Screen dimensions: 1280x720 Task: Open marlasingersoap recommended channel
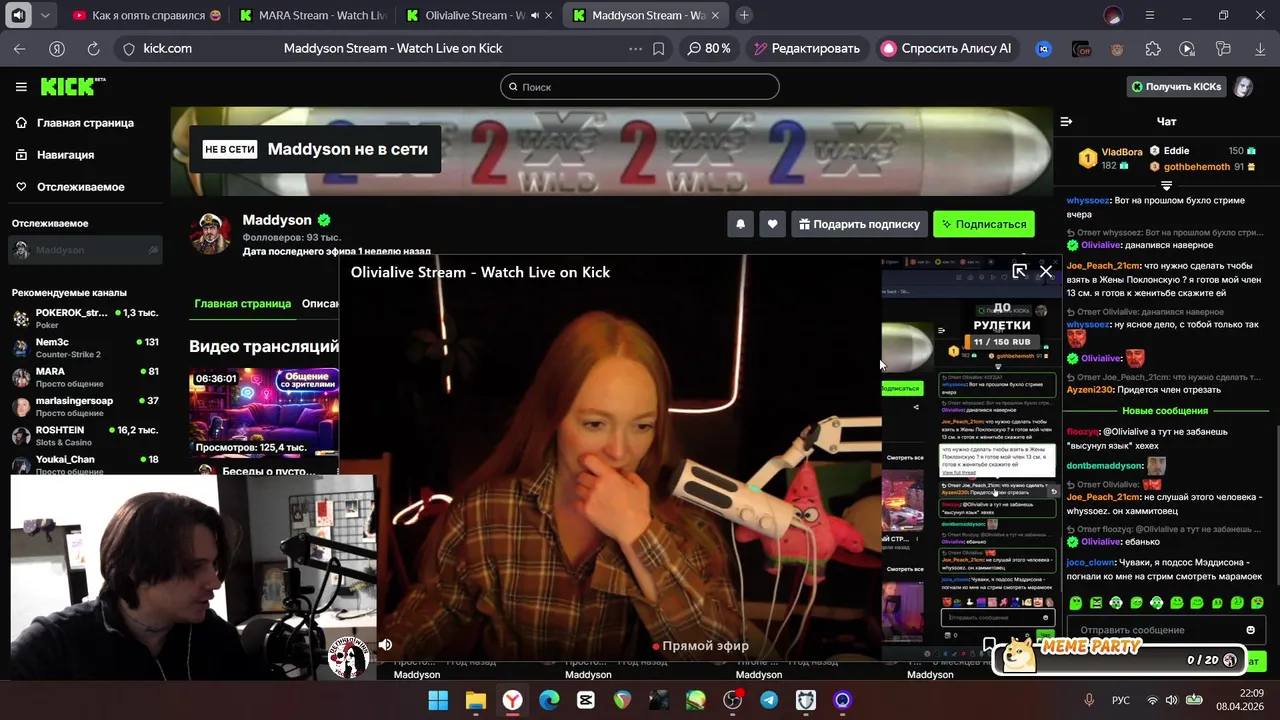coord(85,406)
